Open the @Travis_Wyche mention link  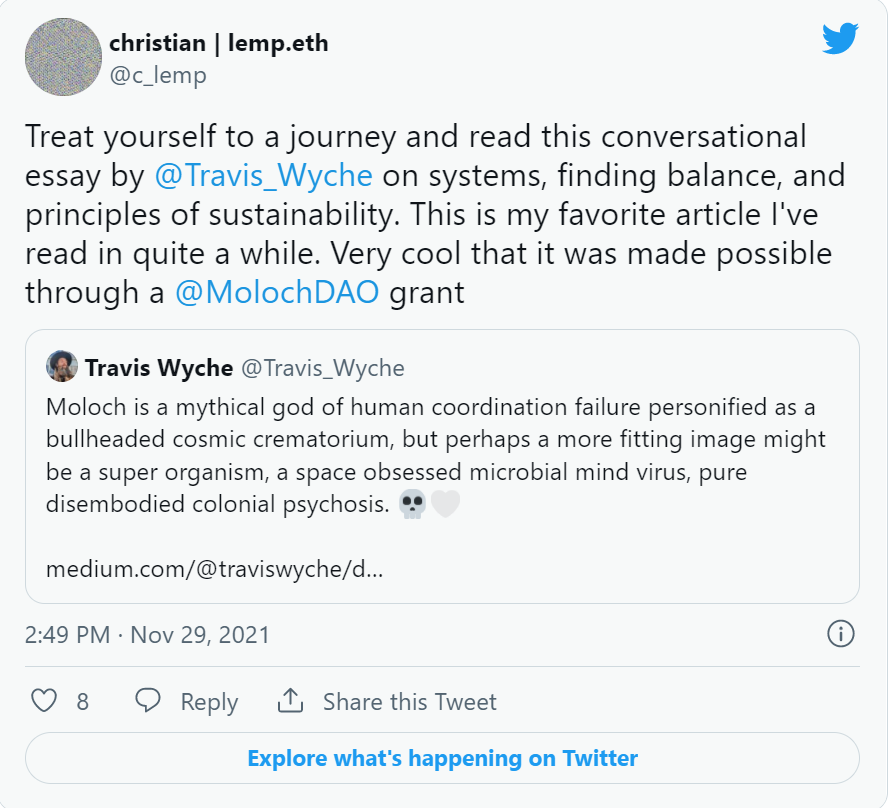(x=263, y=175)
